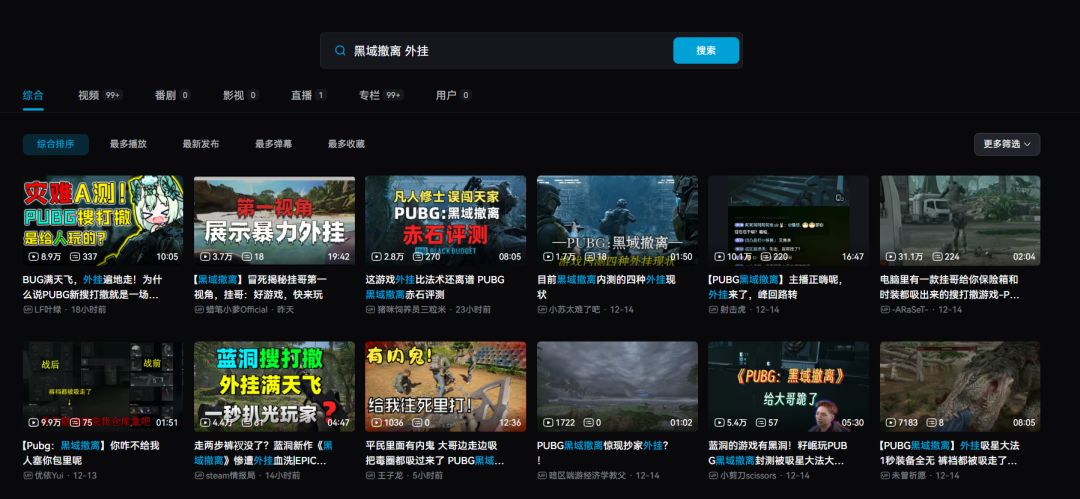Open title 外挂吸星大法1秒装备全无

pyautogui.click(x=950, y=453)
